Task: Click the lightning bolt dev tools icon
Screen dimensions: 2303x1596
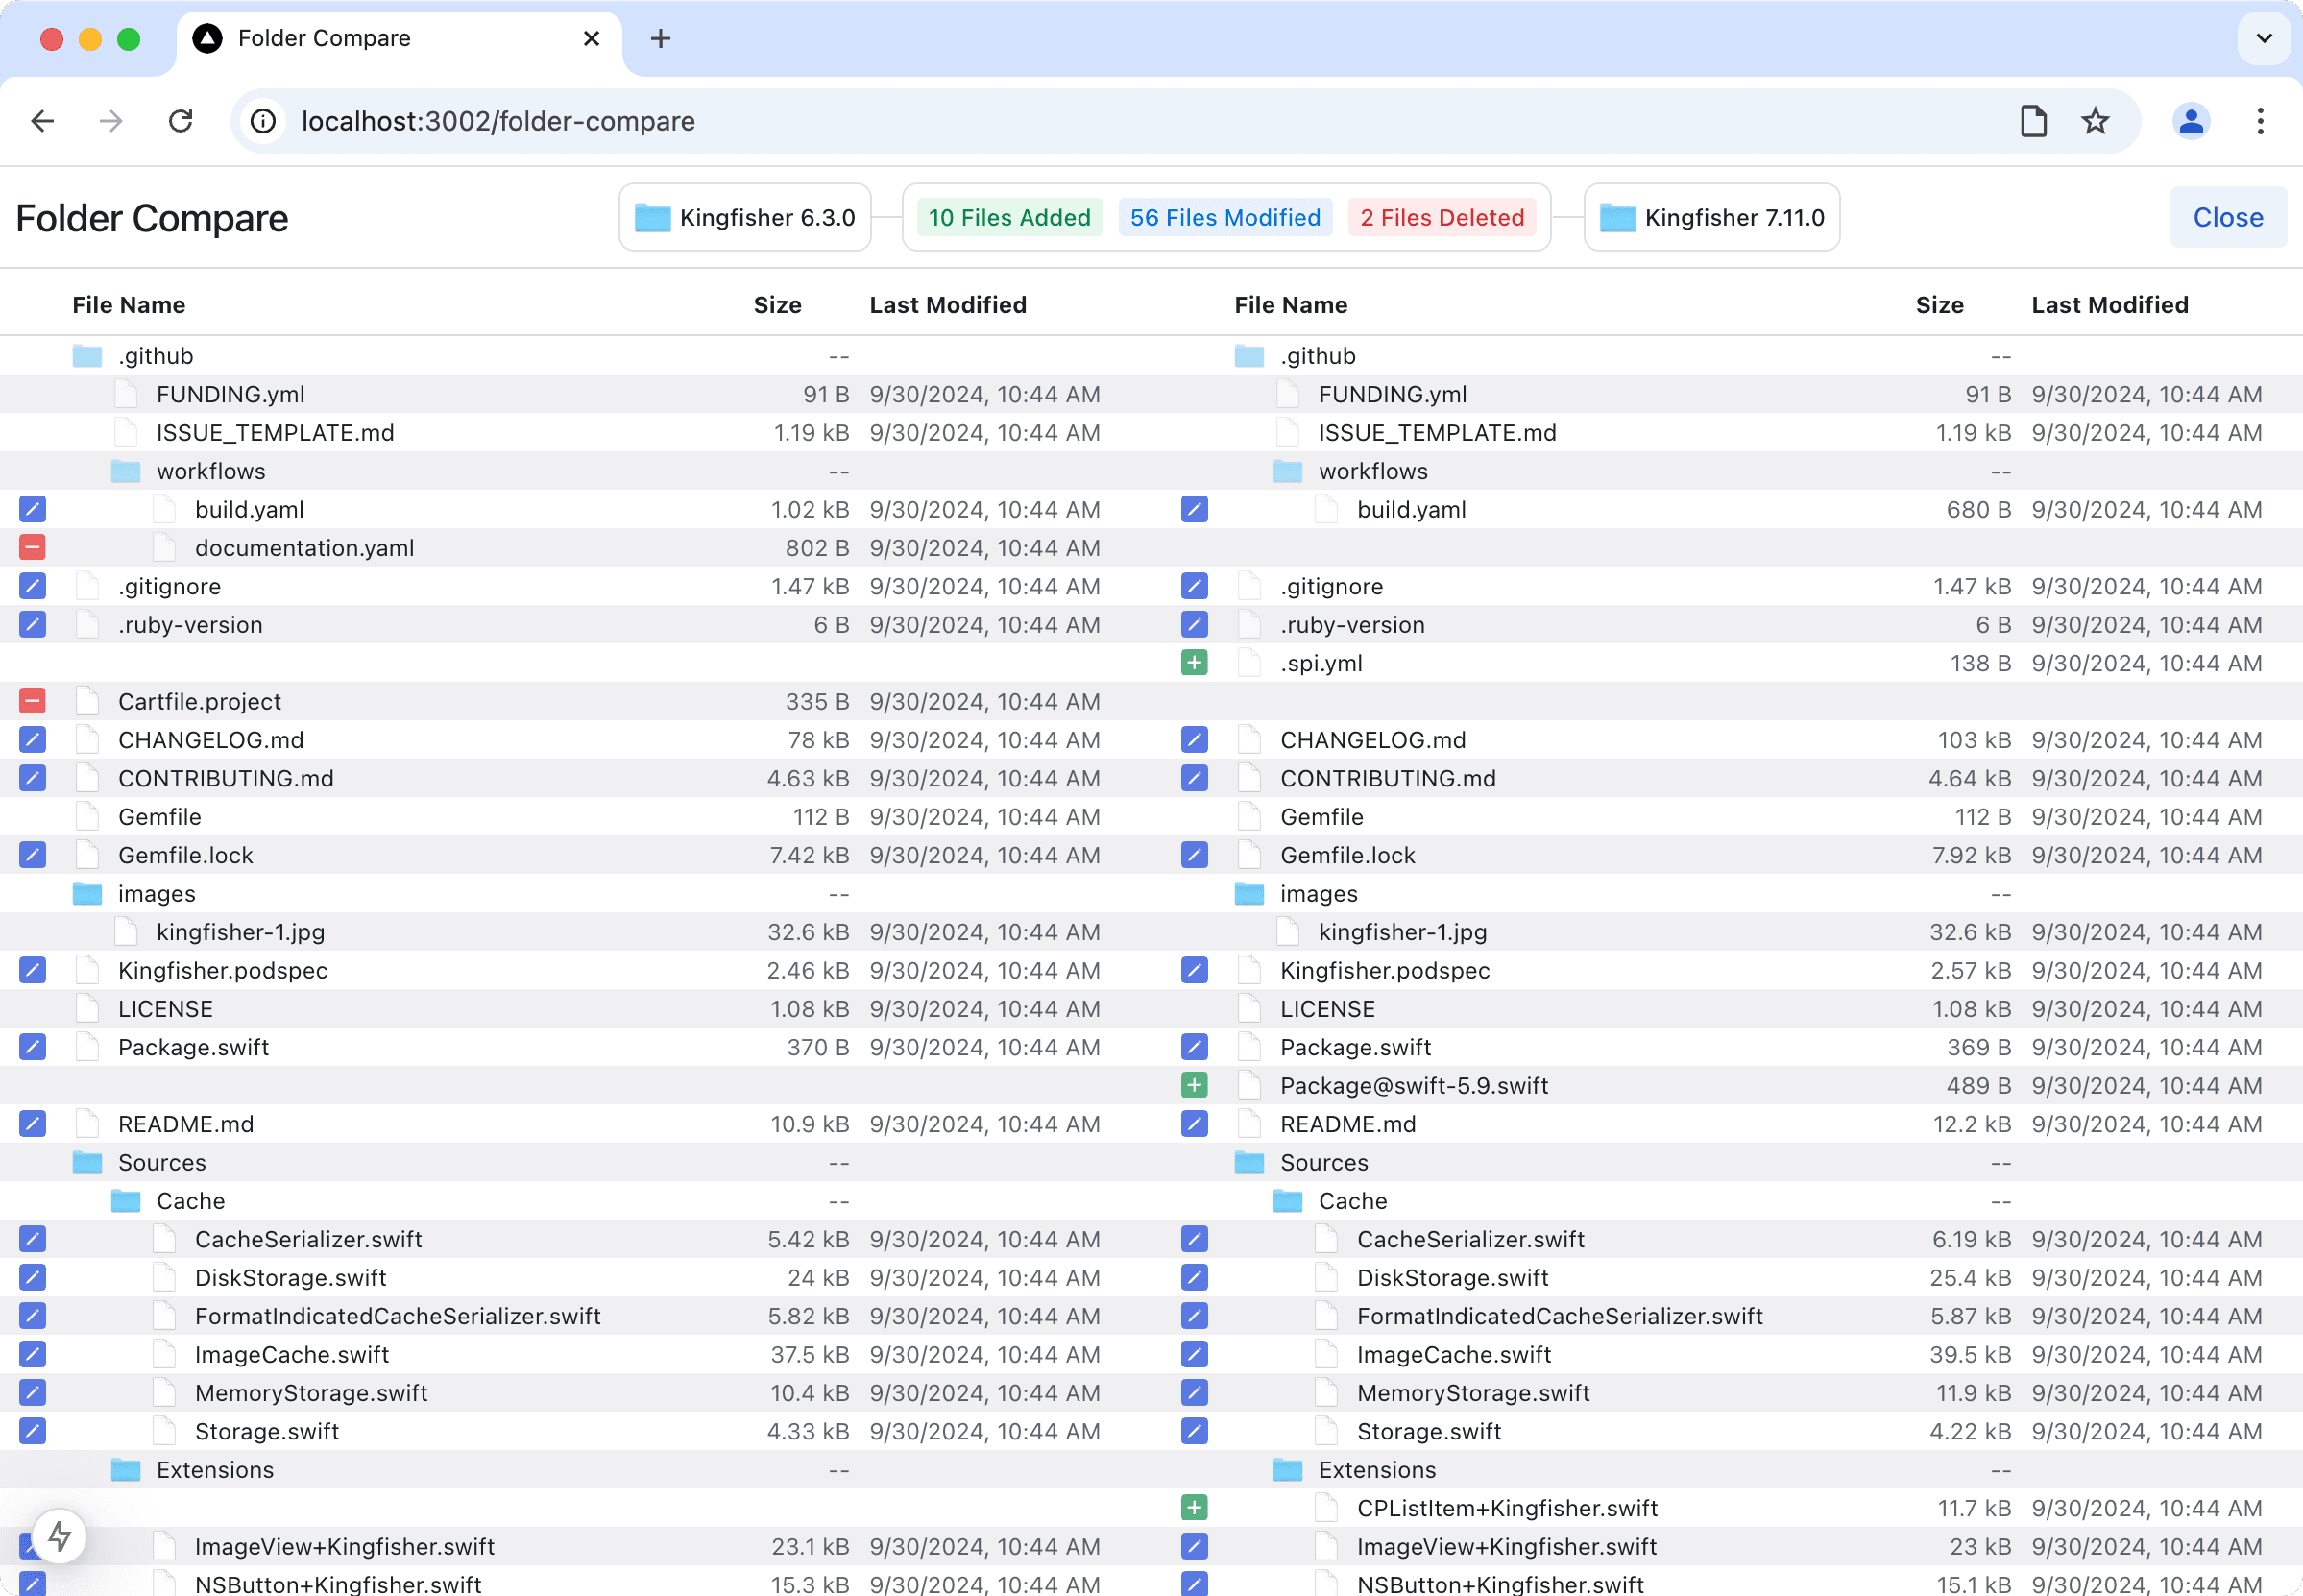Action: pyautogui.click(x=59, y=1536)
